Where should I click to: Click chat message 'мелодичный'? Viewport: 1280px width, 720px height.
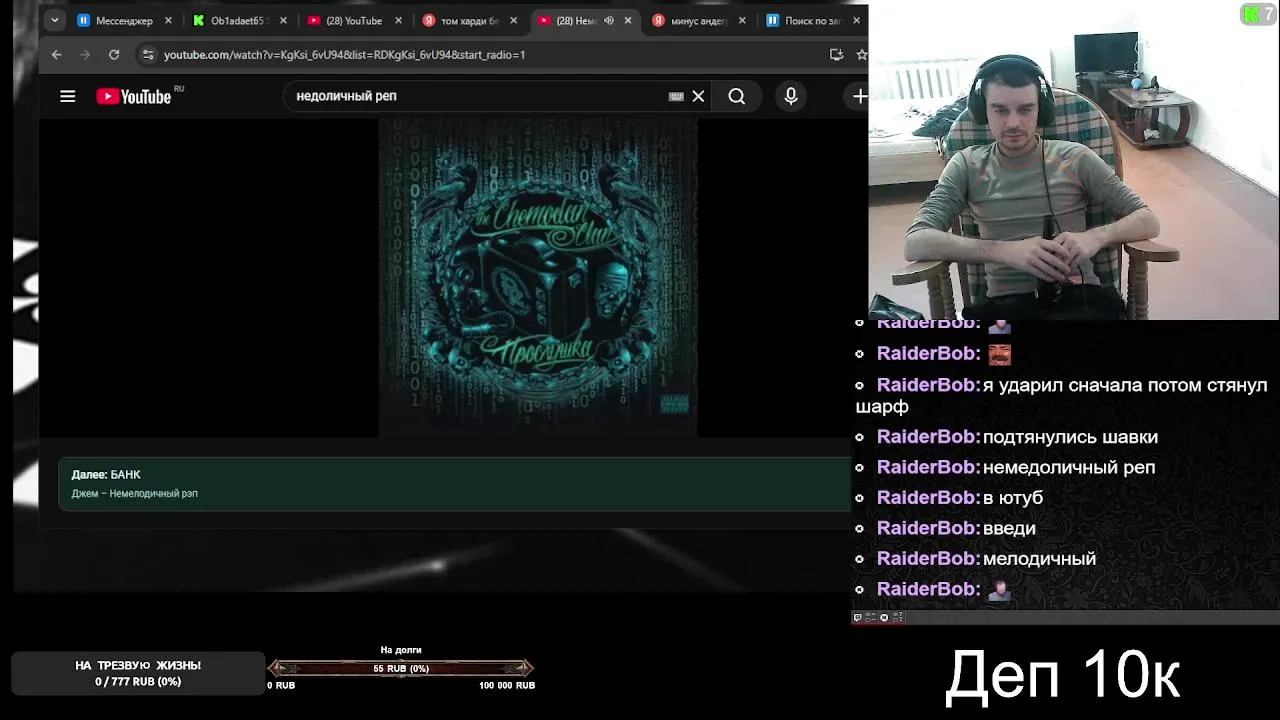pyautogui.click(x=1039, y=559)
